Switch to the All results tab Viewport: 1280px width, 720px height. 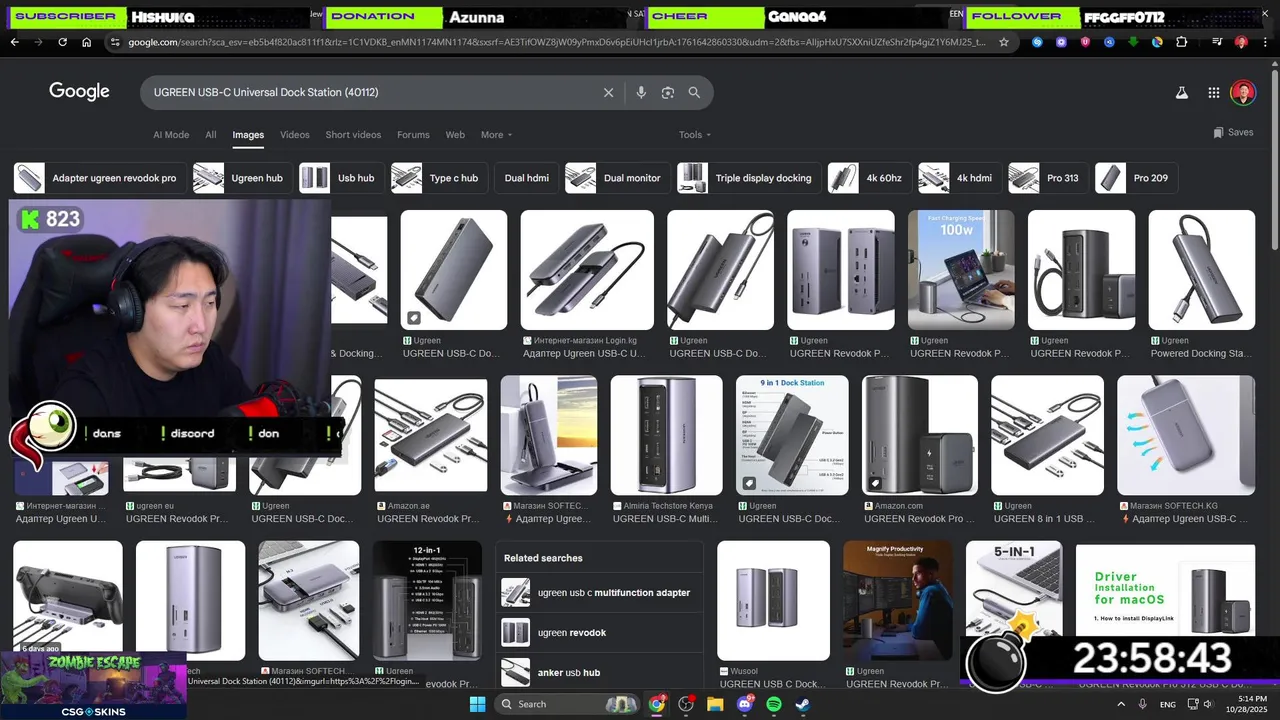tap(211, 135)
